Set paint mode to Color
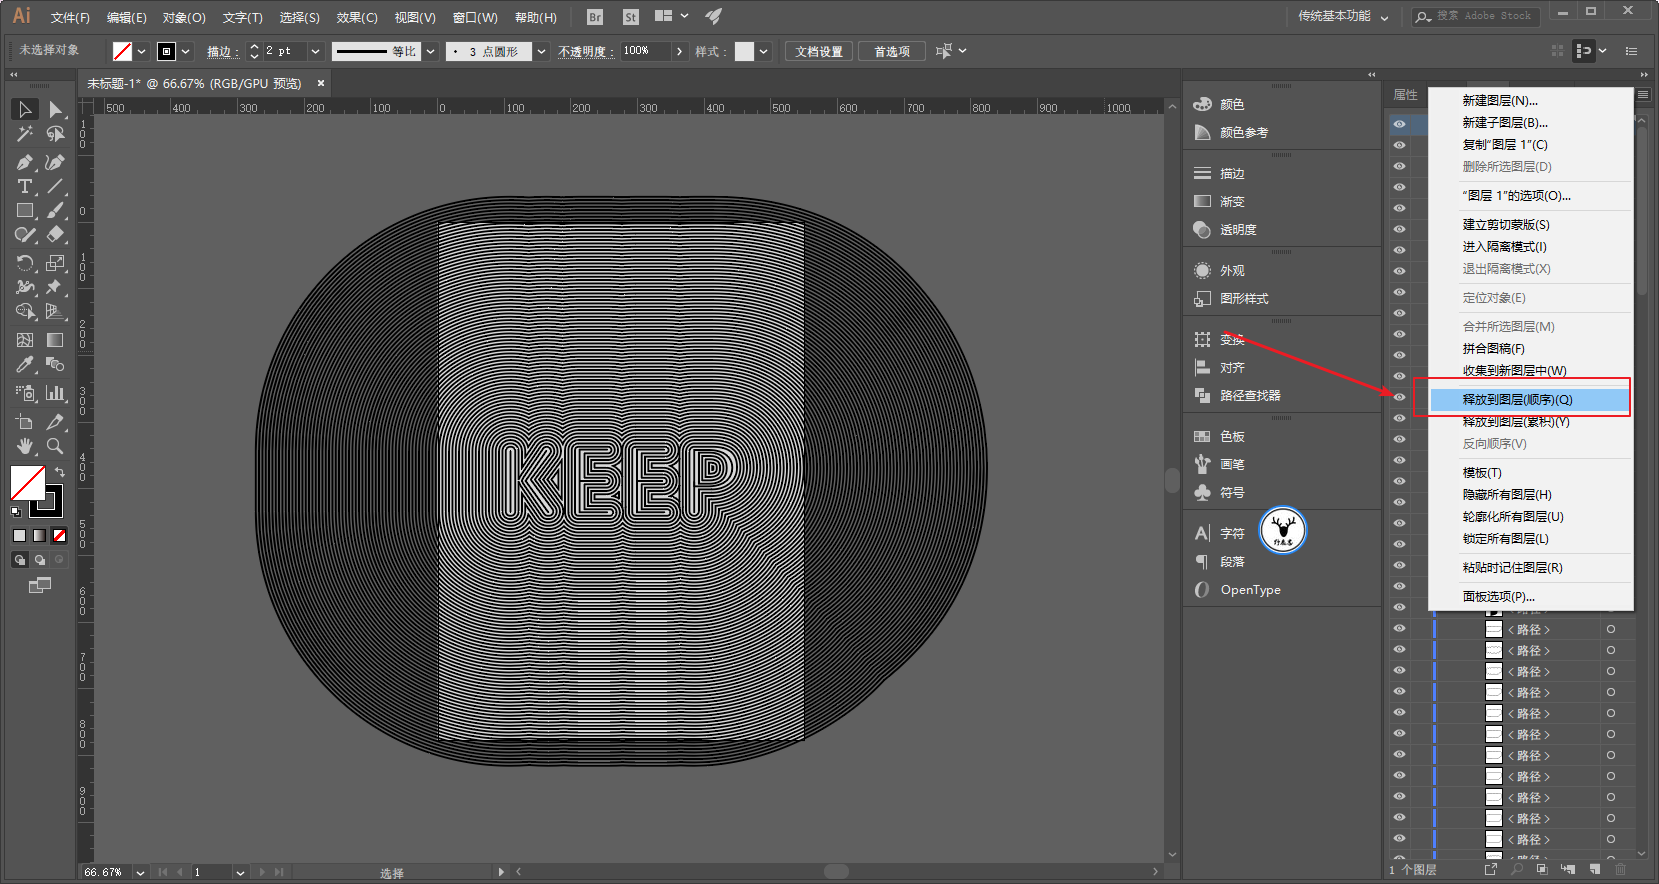Image resolution: width=1659 pixels, height=884 pixels. tap(19, 536)
